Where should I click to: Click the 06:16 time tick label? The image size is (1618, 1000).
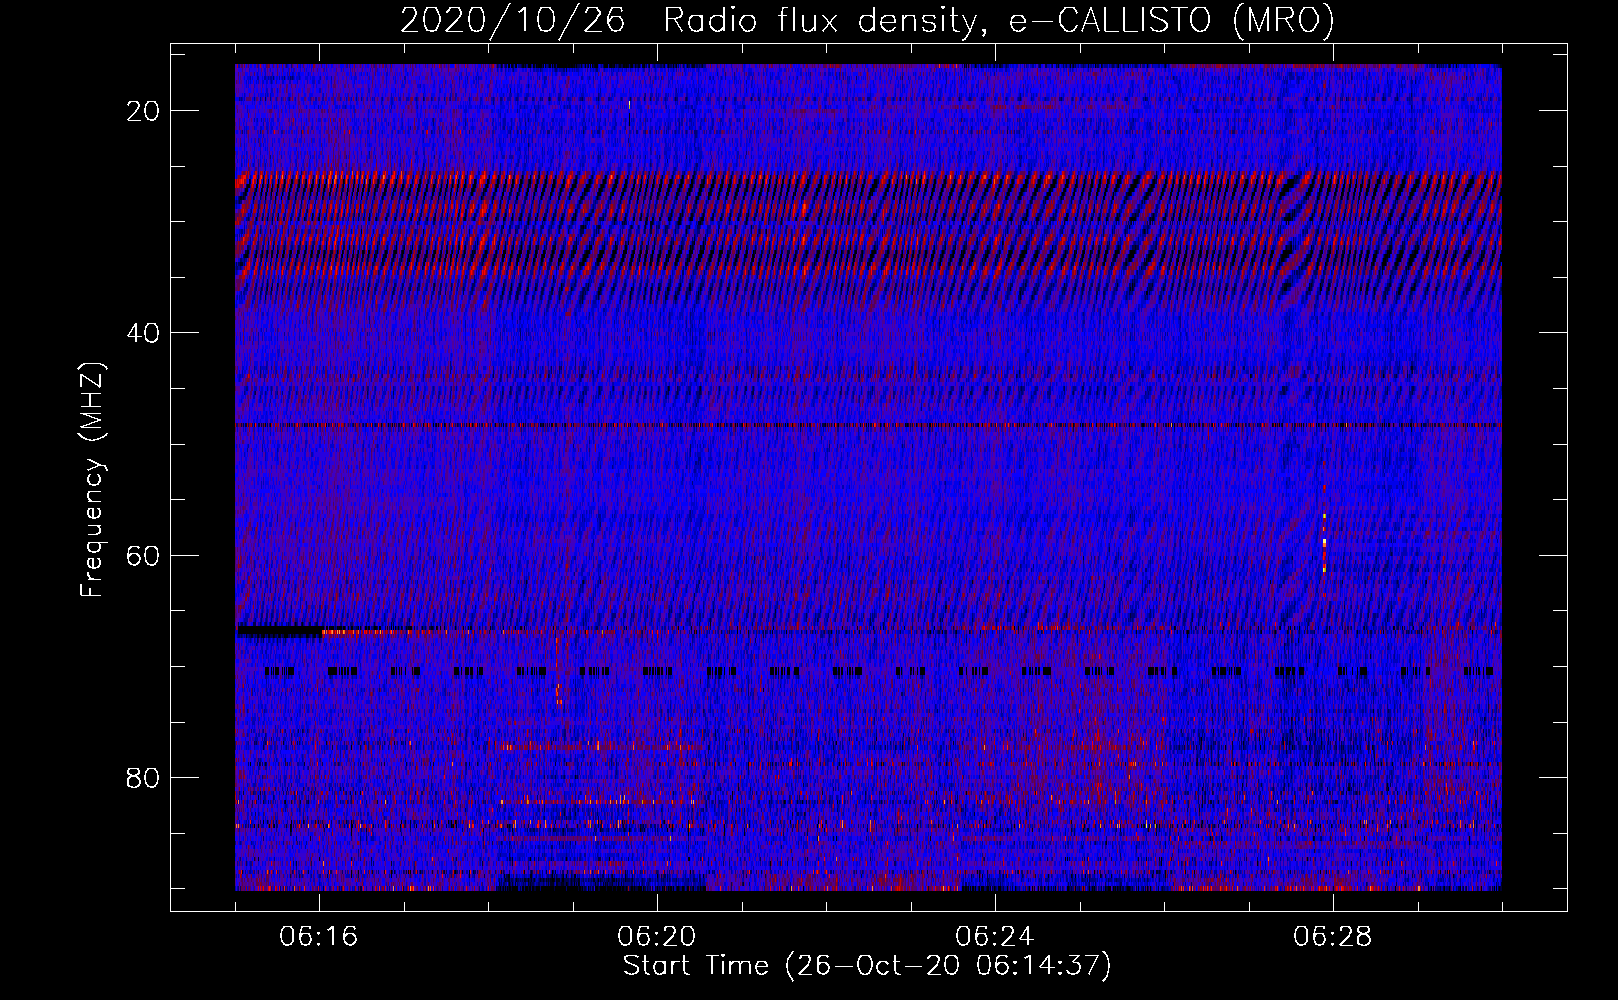(x=319, y=937)
